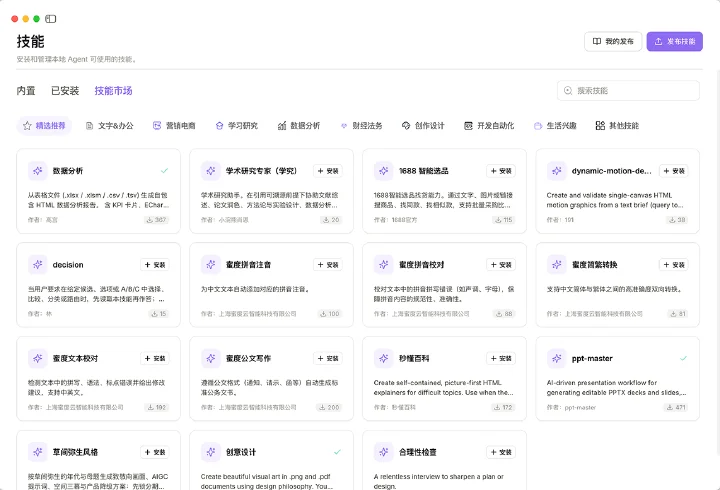Open the ppt-master skill title
Viewport: 720px width, 490px height.
point(592,358)
